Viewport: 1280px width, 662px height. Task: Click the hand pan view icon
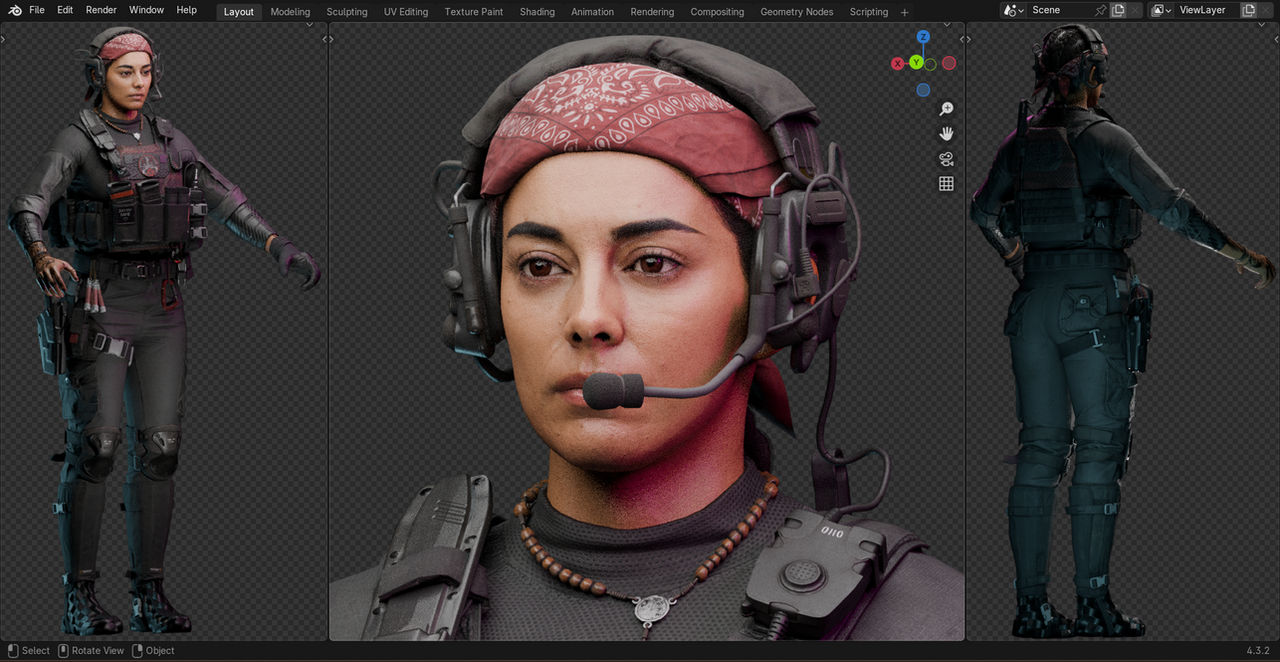946,134
